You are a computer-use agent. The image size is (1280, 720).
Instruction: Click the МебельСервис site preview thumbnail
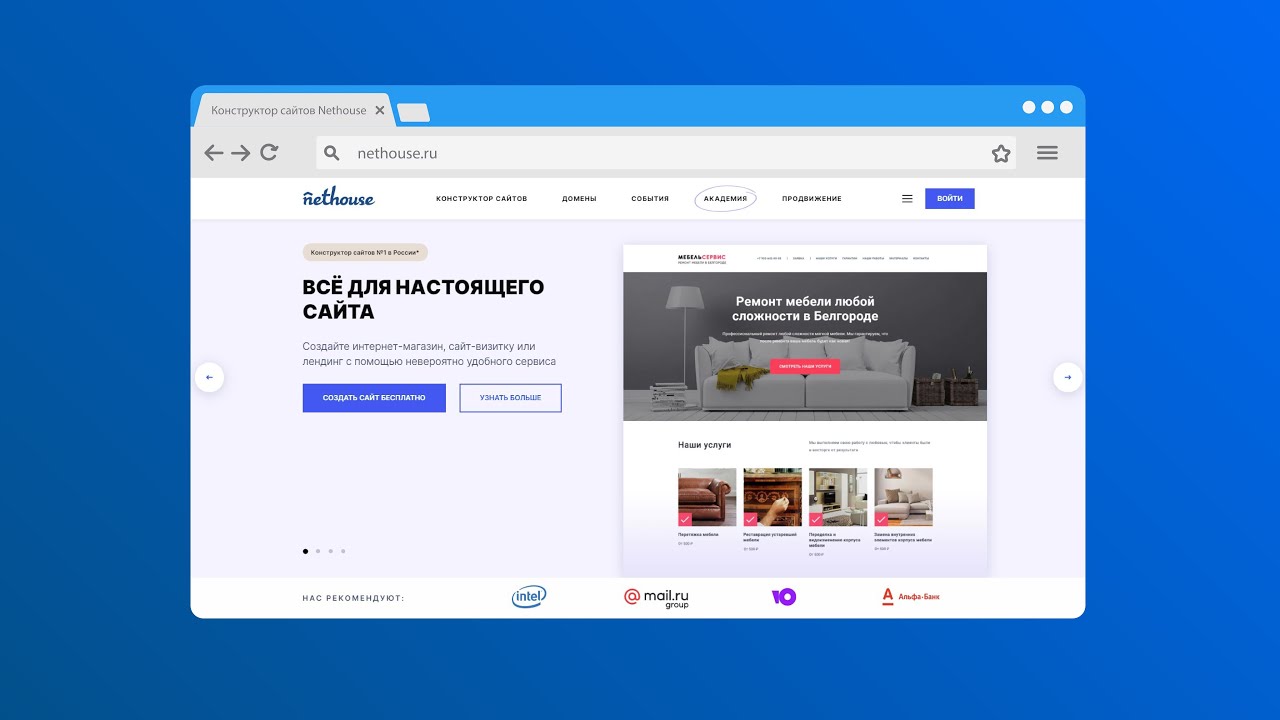click(805, 410)
